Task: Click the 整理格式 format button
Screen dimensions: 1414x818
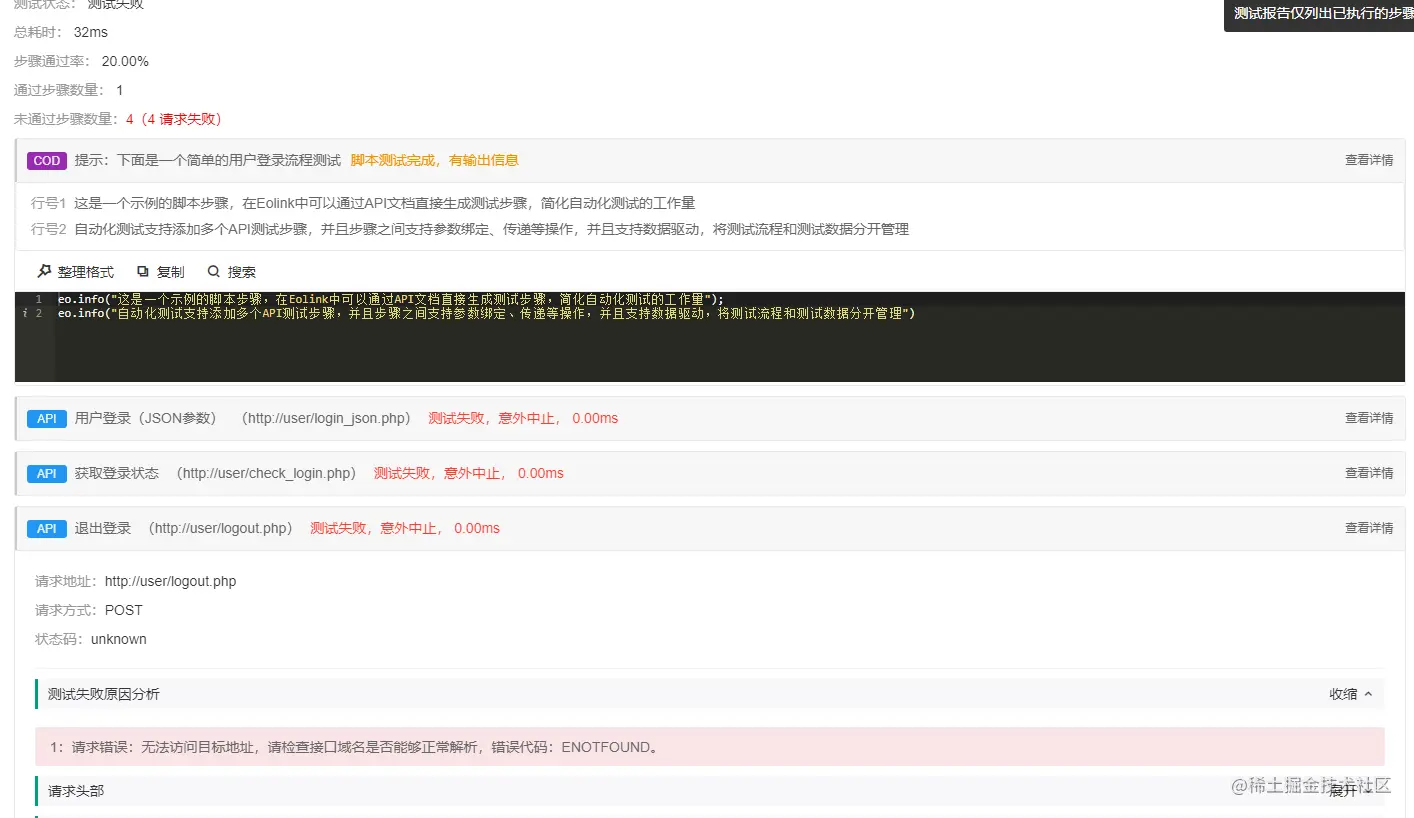Action: tap(76, 272)
